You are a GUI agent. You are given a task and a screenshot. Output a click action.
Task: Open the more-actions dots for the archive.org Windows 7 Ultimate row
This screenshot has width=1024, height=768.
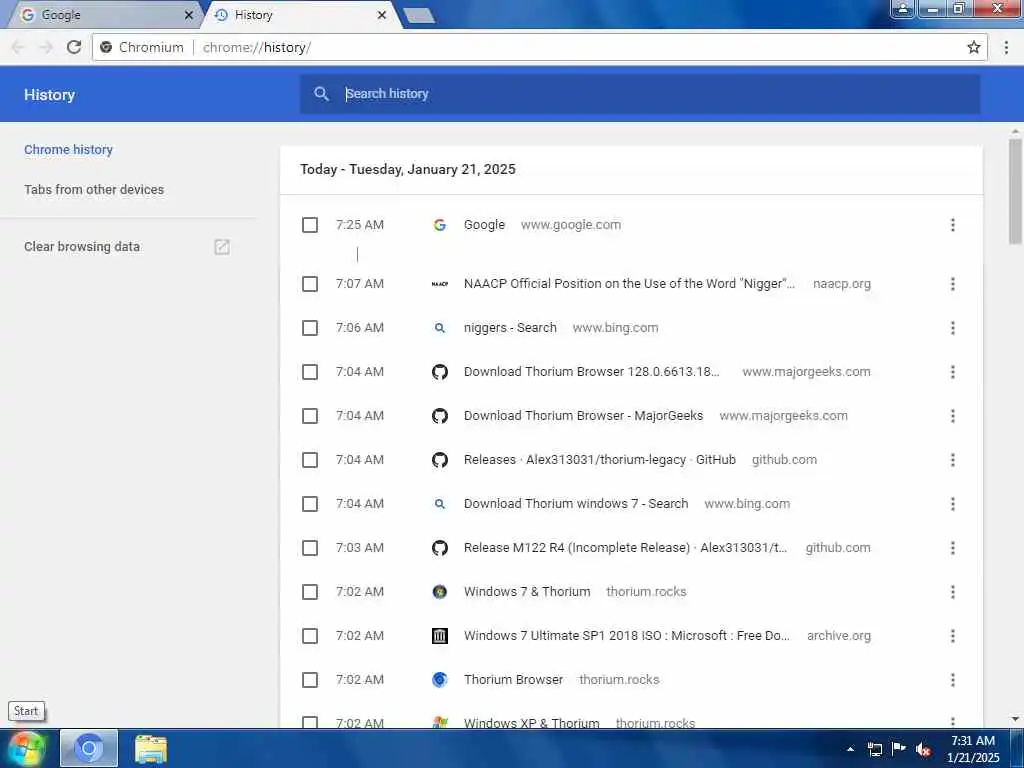953,635
